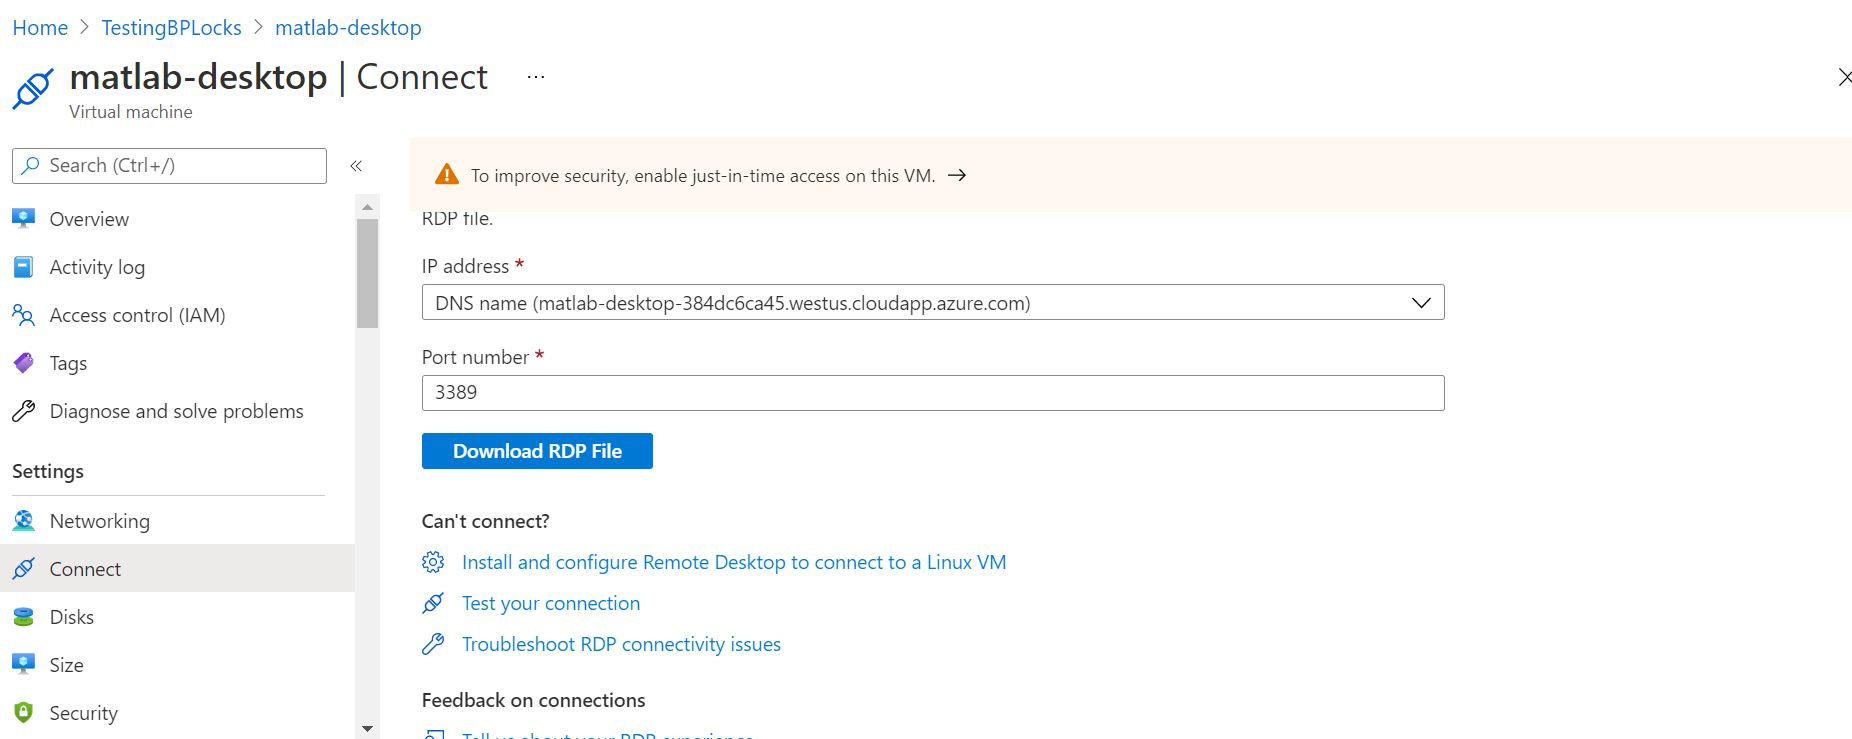Click the chevron arrow of the IP address dropdown
The height and width of the screenshot is (739, 1852).
click(1421, 302)
